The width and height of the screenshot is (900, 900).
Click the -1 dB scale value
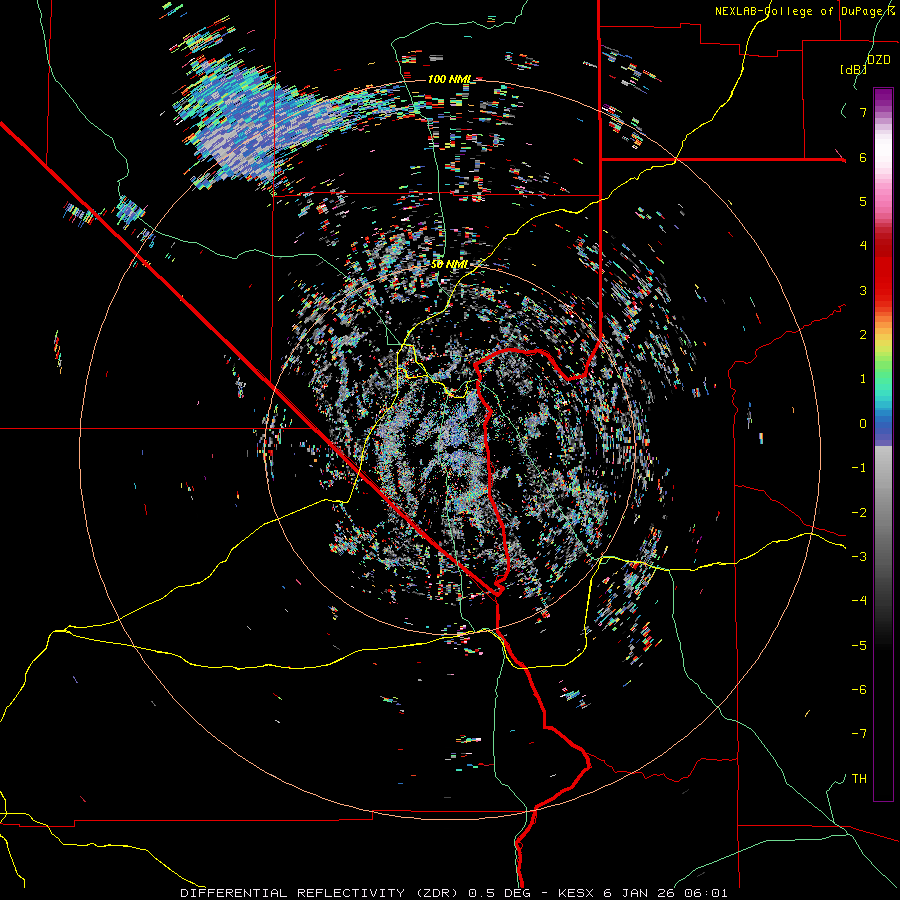(859, 468)
